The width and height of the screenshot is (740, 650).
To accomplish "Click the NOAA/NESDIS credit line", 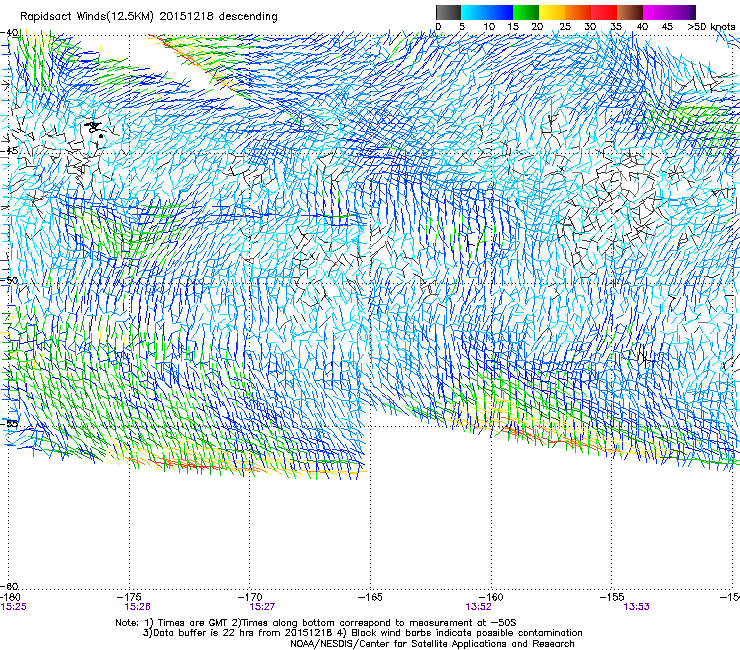I will [x=432, y=644].
